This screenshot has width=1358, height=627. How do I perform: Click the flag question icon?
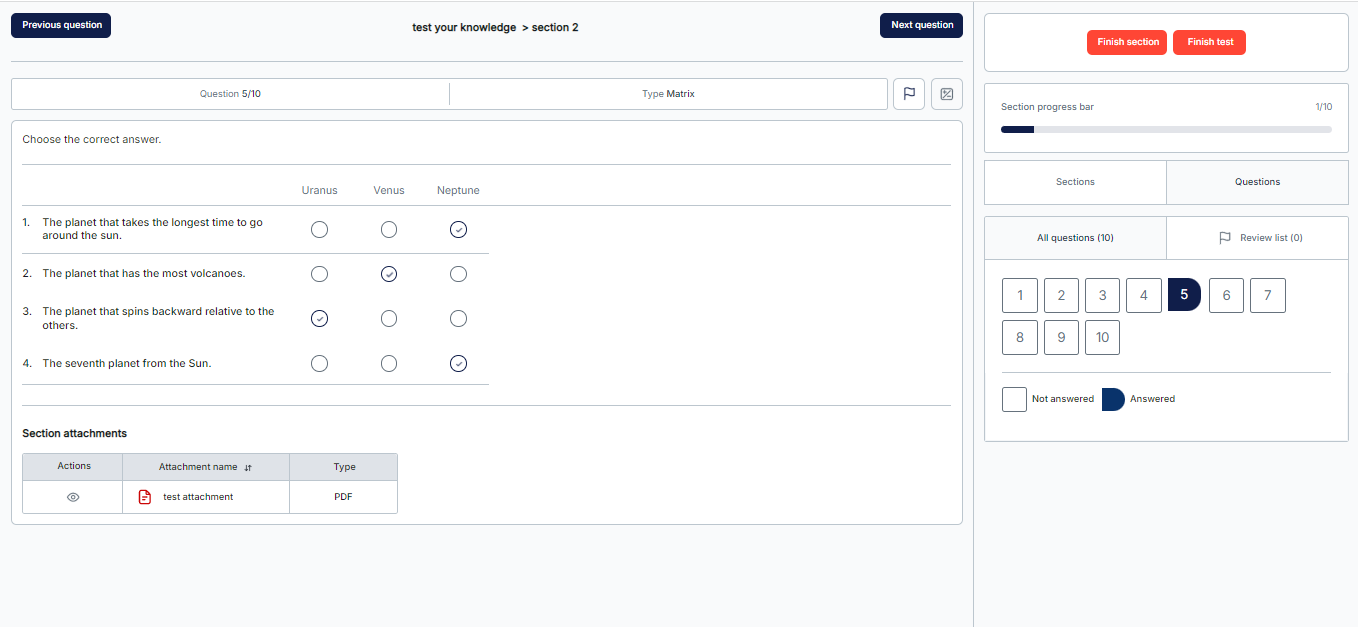pos(908,94)
